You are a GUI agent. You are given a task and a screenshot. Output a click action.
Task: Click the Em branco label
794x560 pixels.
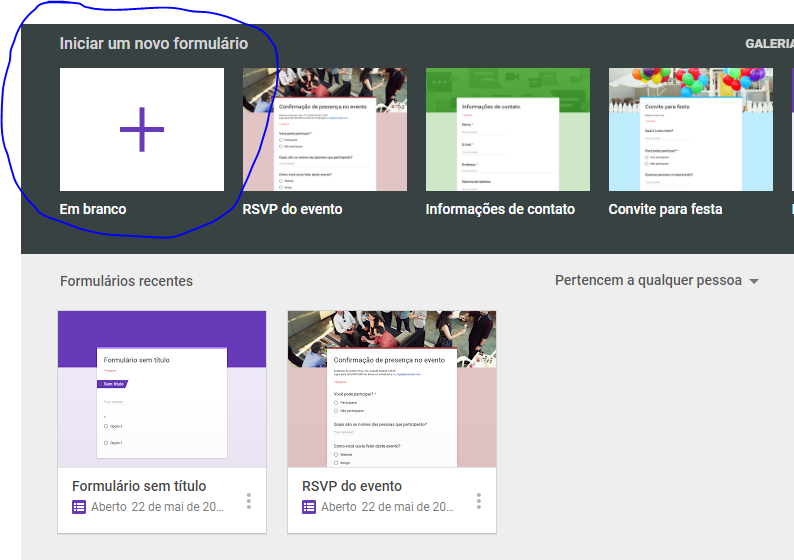point(93,209)
